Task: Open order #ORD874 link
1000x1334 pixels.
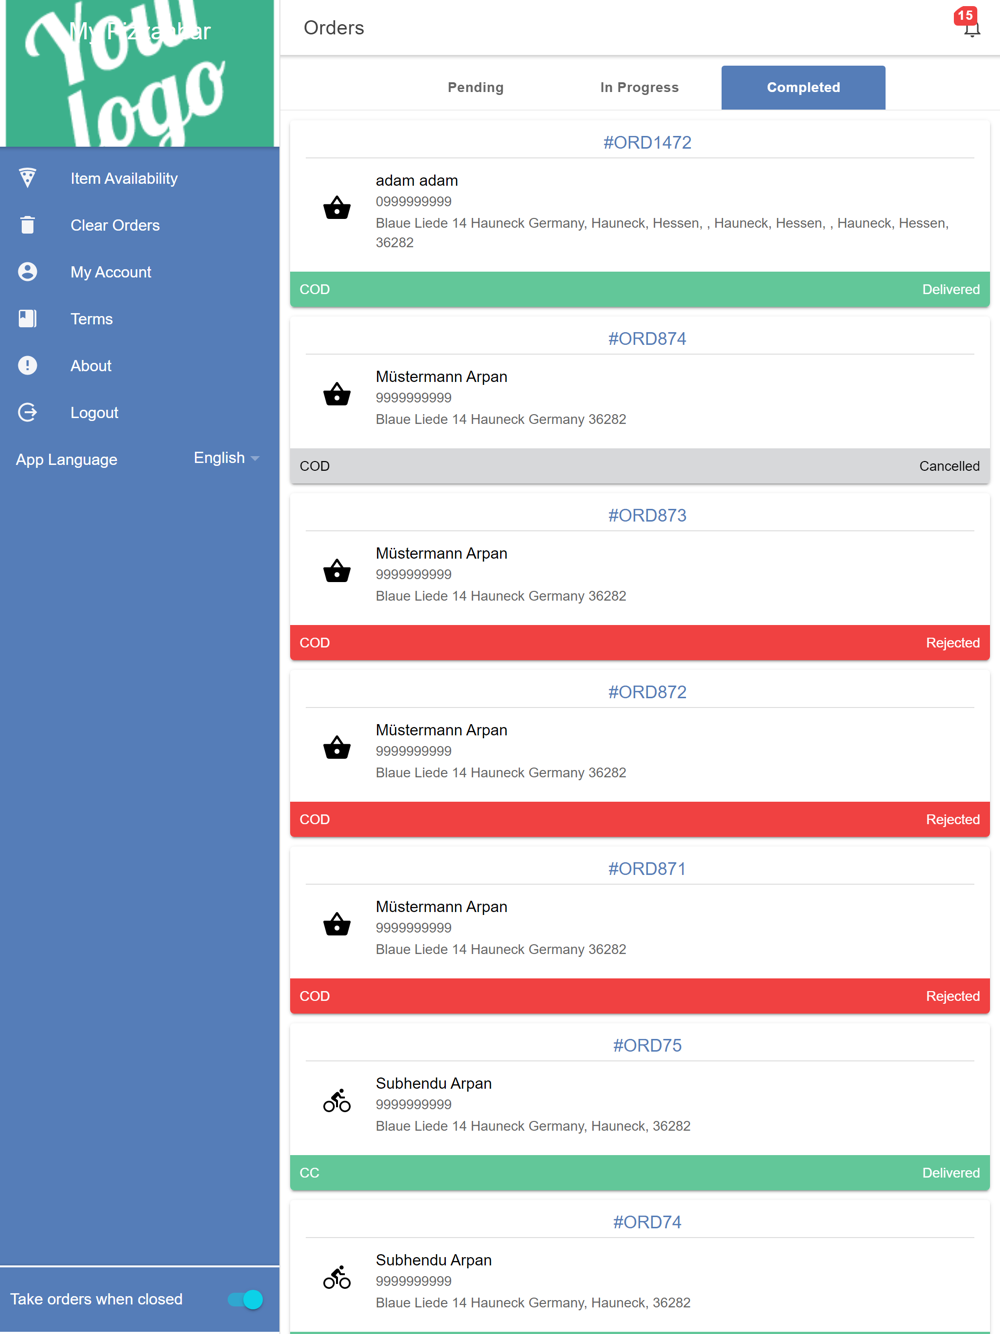Action: (647, 339)
